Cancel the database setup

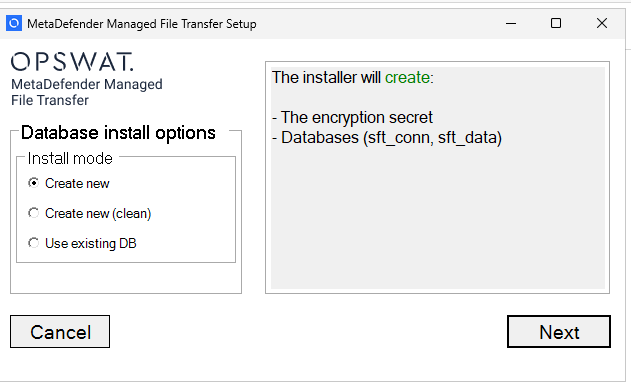pyautogui.click(x=60, y=332)
